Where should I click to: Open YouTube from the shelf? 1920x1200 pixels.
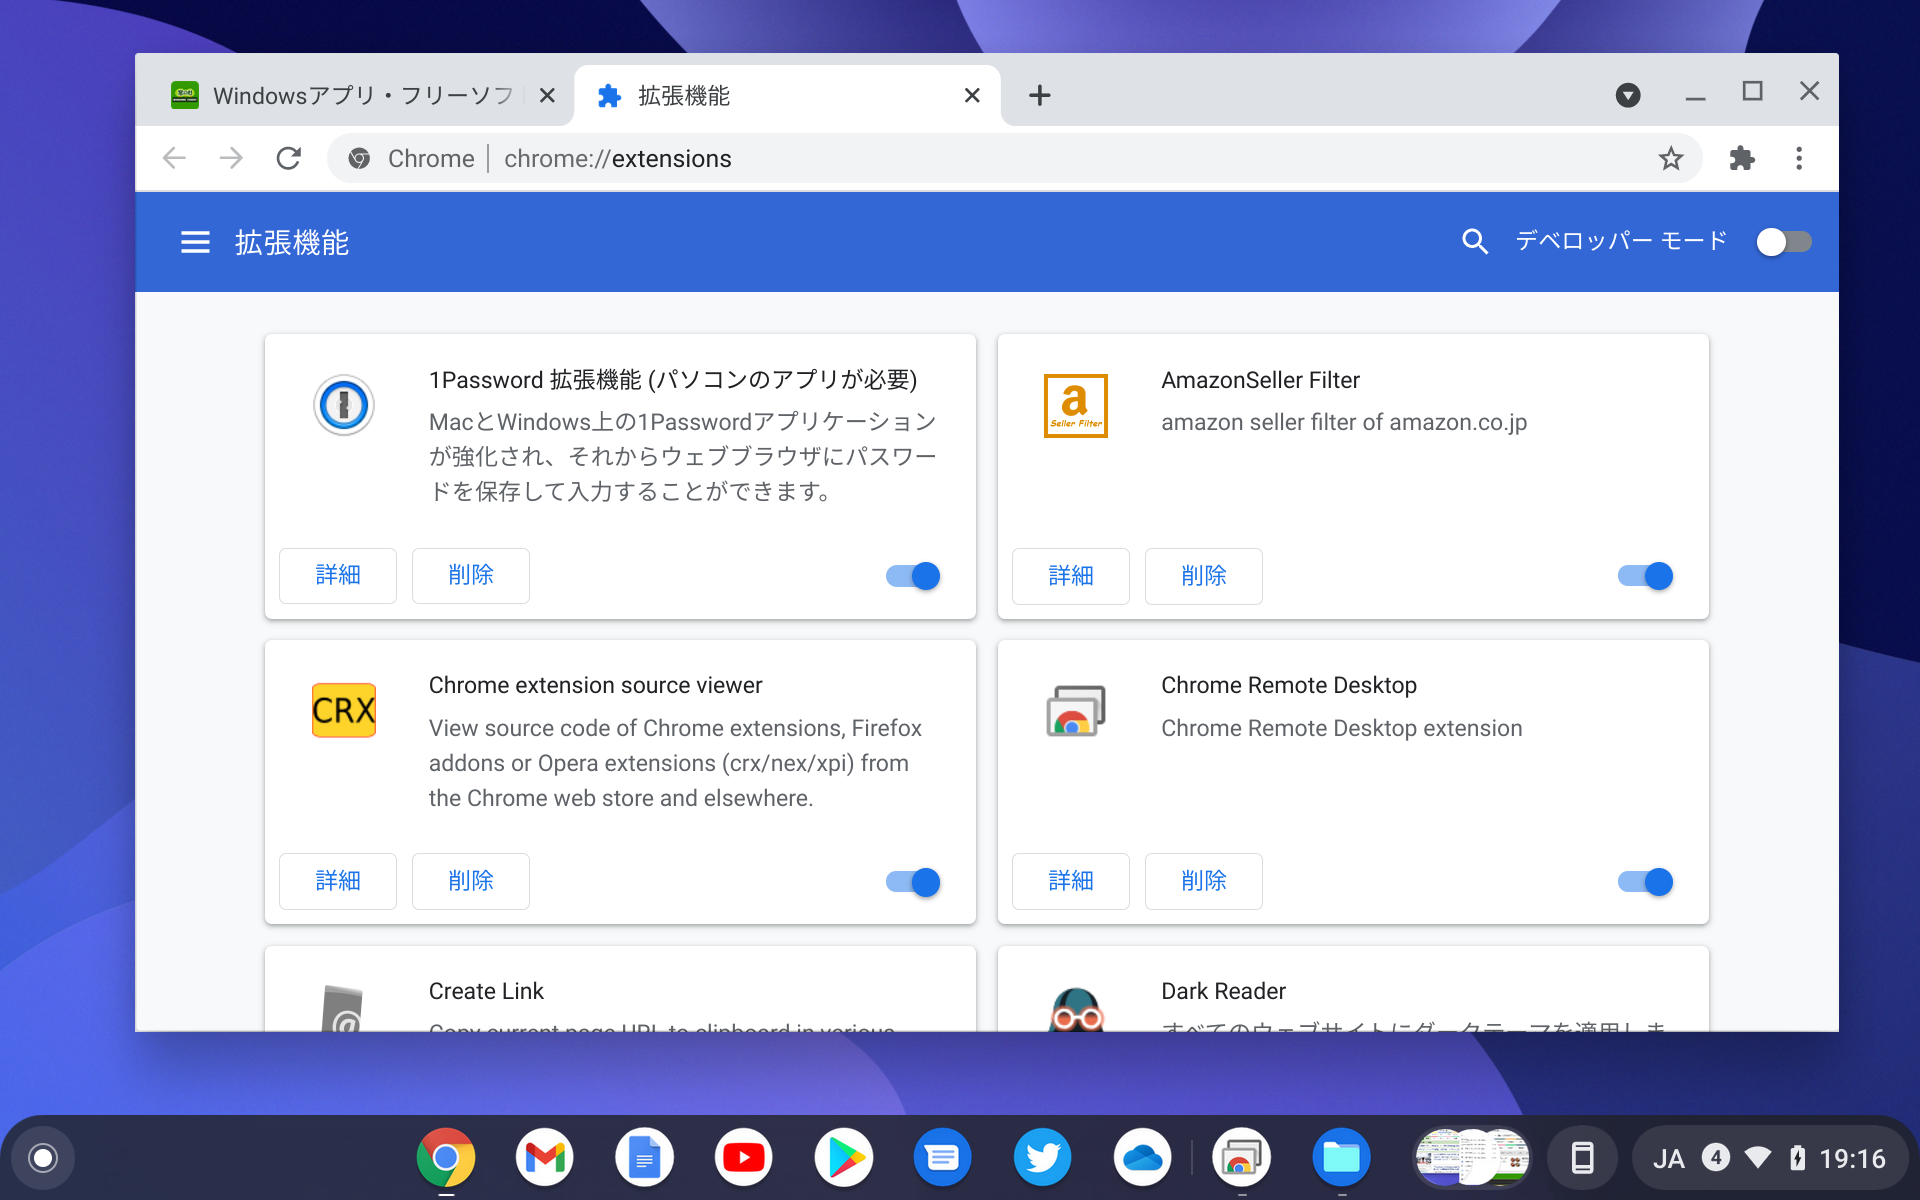pos(744,1157)
